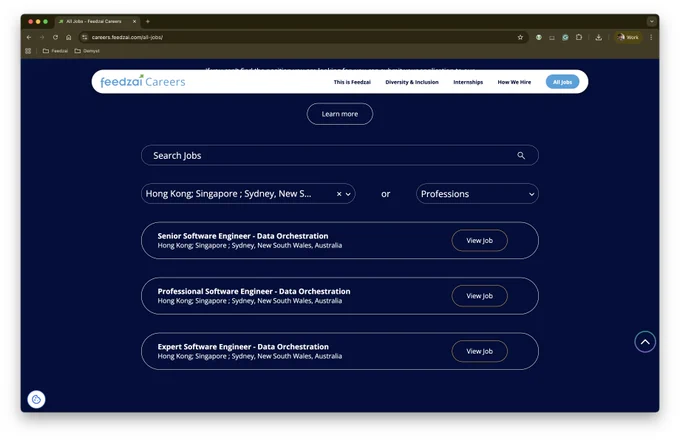Viewport: 680px width, 440px height.
Task: Click the search magnifier icon
Action: click(521, 155)
